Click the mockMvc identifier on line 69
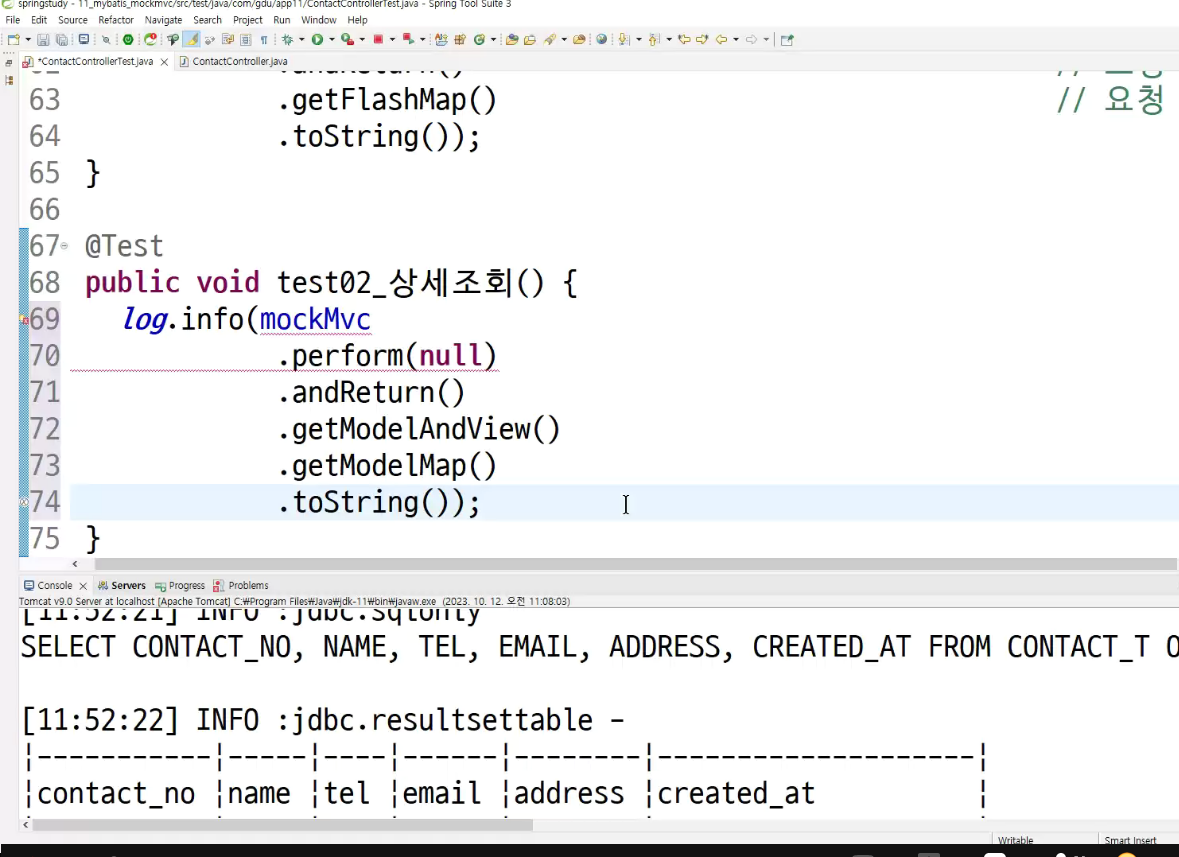Screen dimensions: 1179x857 pos(315,319)
